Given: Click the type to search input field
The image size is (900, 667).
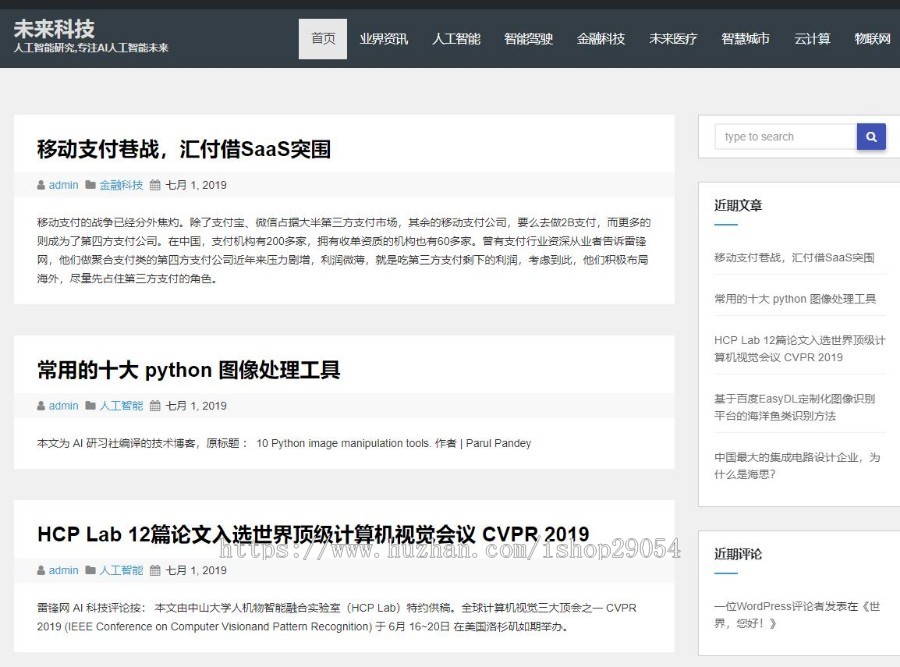Looking at the screenshot, I should coord(783,136).
